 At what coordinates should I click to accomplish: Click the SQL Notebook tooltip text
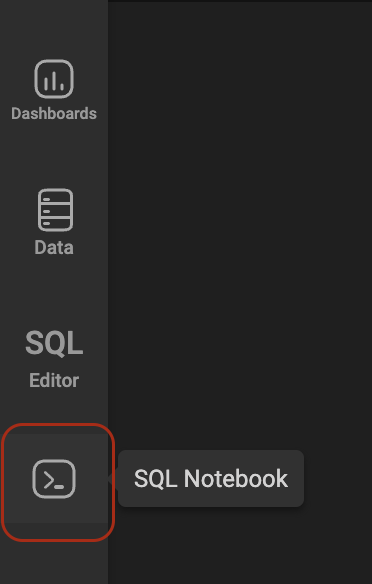[x=211, y=479]
